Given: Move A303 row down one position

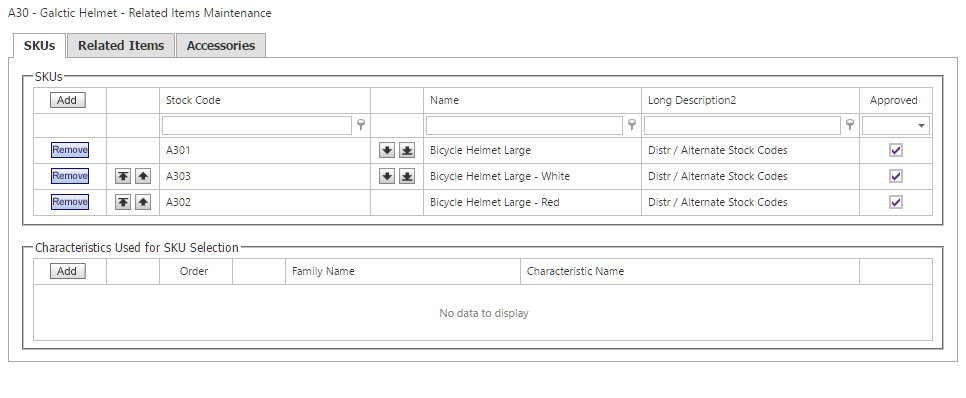Looking at the screenshot, I should 387,176.
